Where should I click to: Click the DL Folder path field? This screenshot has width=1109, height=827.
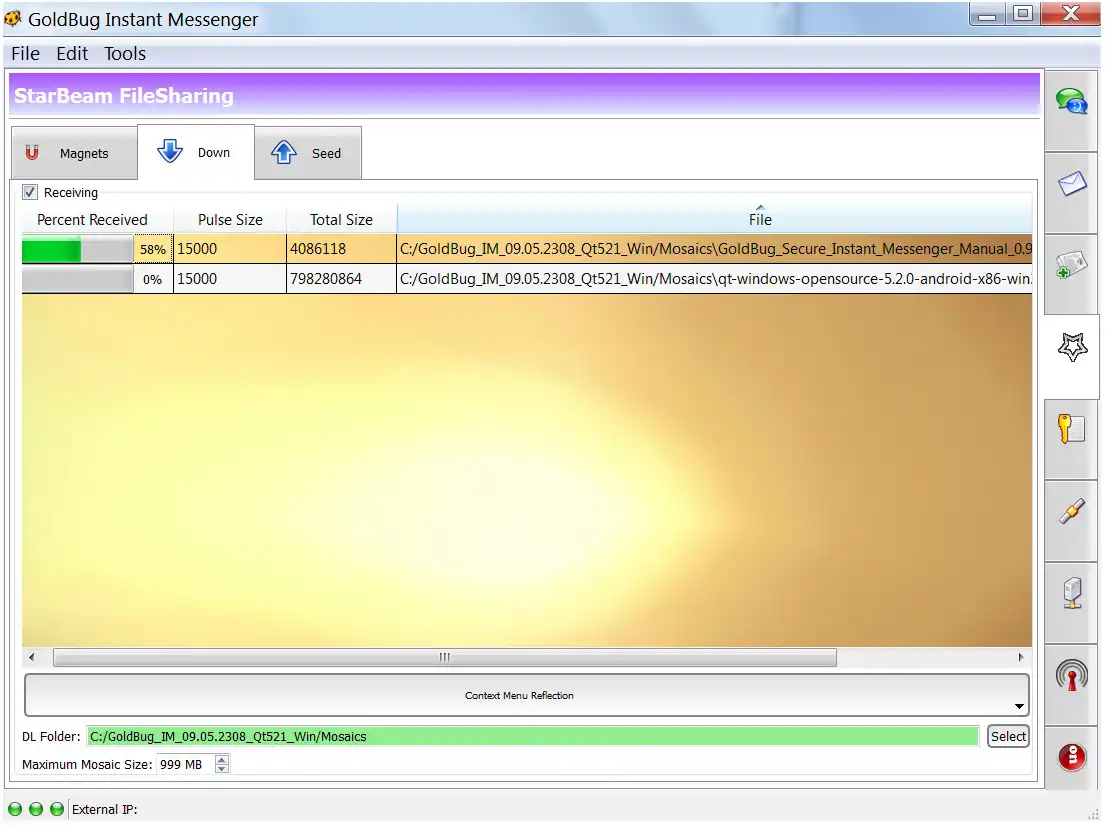click(533, 736)
